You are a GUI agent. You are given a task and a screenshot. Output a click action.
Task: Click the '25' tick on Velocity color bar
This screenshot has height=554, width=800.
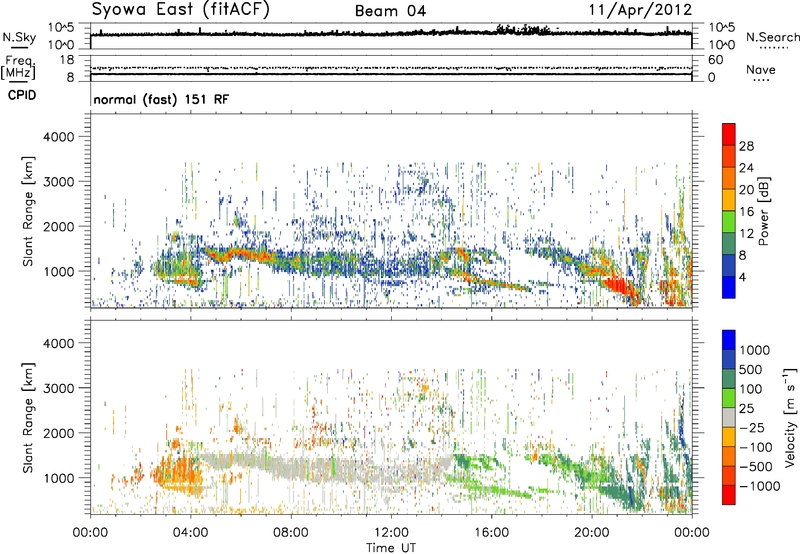pos(746,409)
